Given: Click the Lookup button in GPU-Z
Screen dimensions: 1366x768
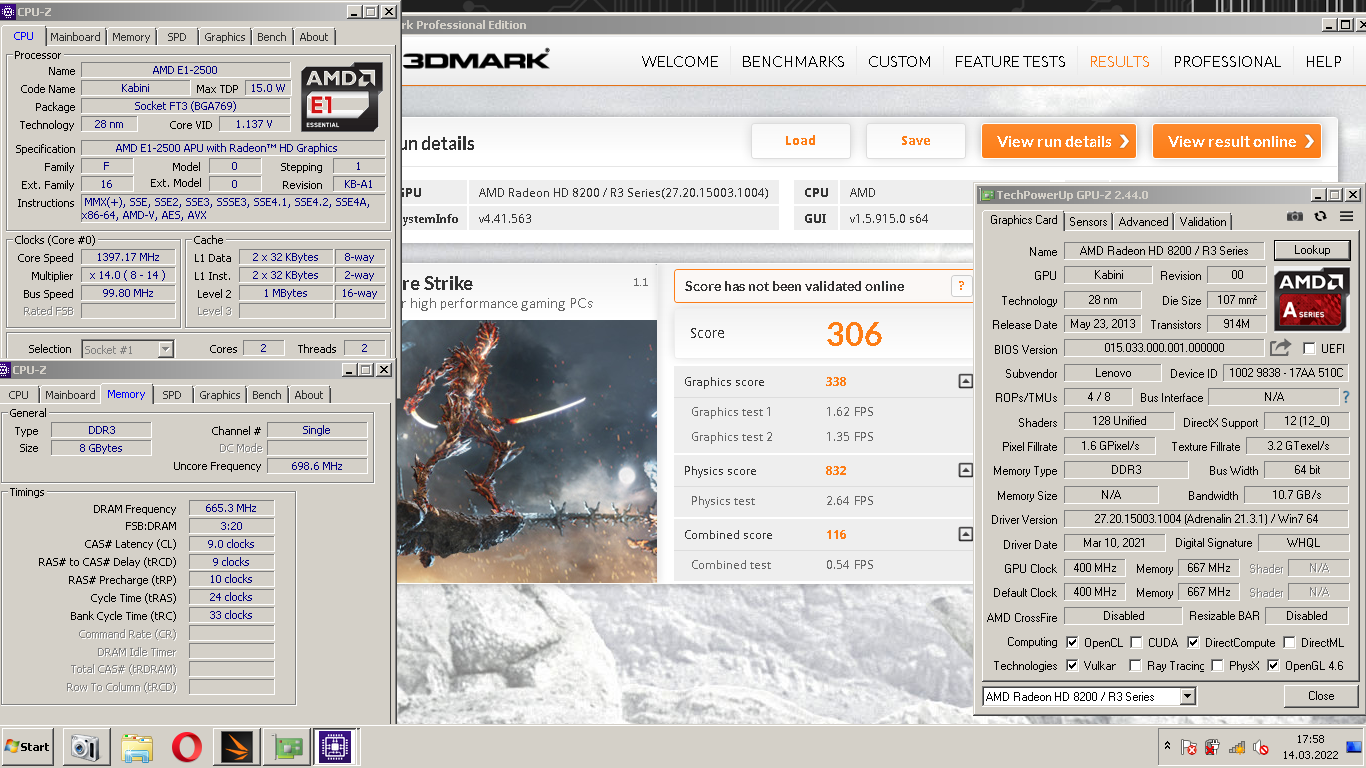Looking at the screenshot, I should pyautogui.click(x=1312, y=250).
